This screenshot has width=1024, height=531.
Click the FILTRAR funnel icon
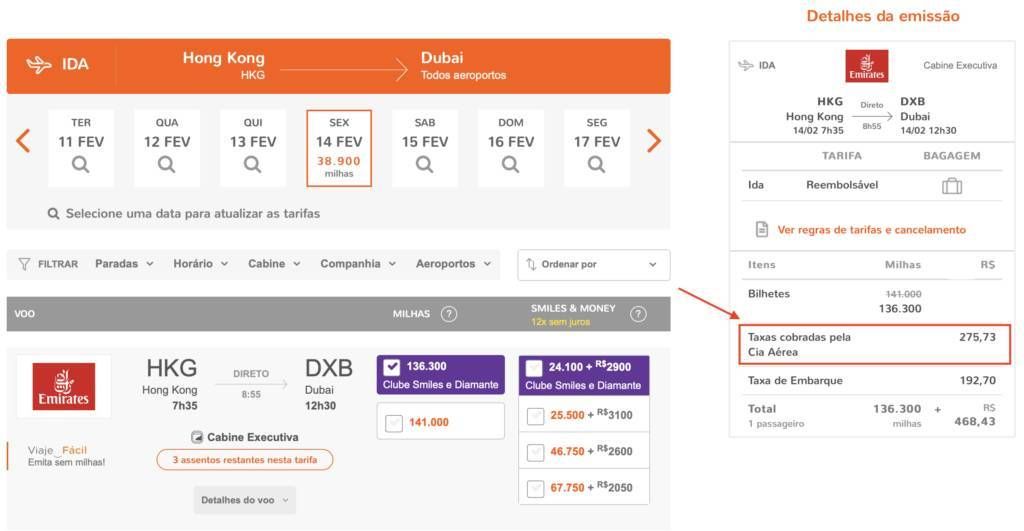(24, 264)
